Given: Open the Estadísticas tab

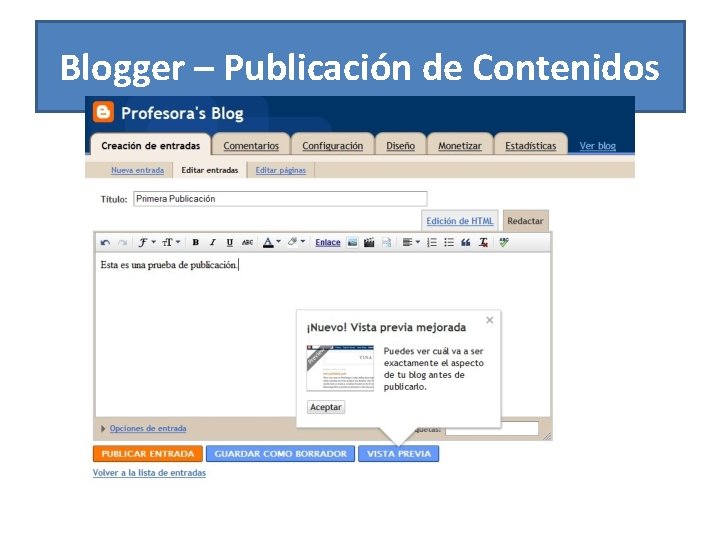Looking at the screenshot, I should (530, 146).
